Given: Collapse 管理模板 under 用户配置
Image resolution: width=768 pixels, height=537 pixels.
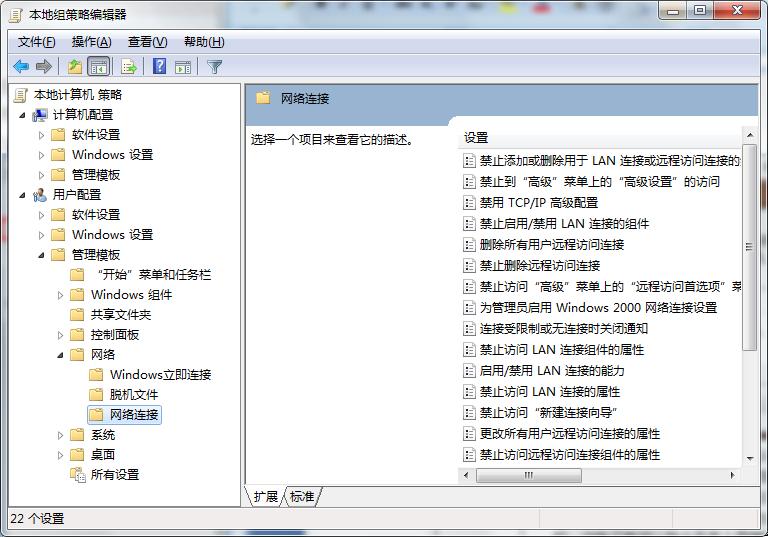Looking at the screenshot, I should 42,255.
